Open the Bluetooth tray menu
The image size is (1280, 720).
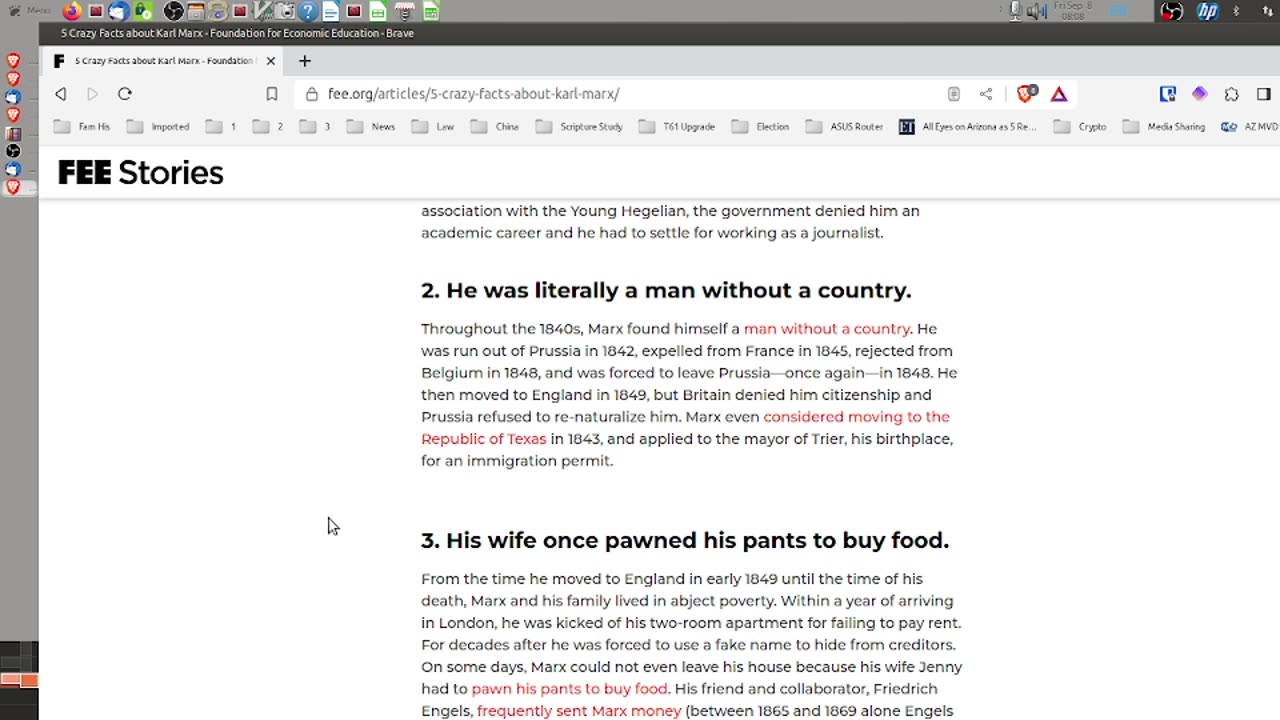click(x=1236, y=11)
